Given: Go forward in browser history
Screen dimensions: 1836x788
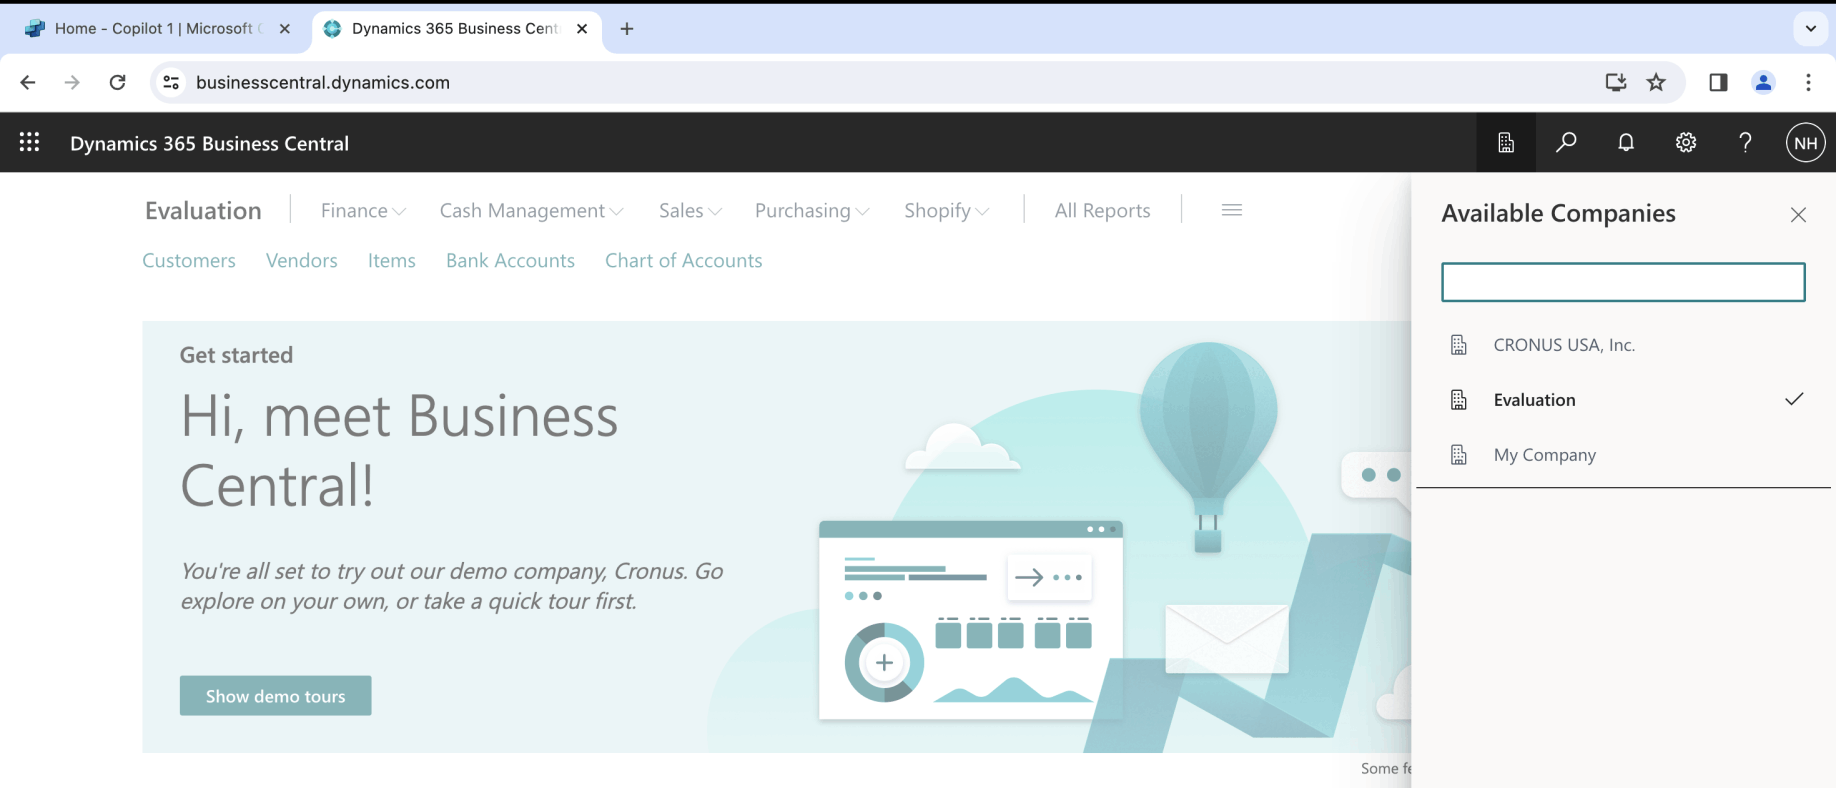Looking at the screenshot, I should 72,82.
